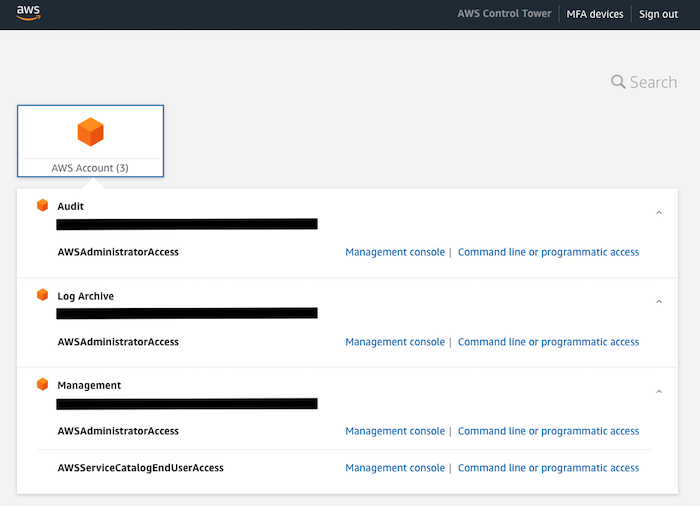Click the orange cube icon beside Audit
Screen dimensions: 700x506
tap(42, 205)
